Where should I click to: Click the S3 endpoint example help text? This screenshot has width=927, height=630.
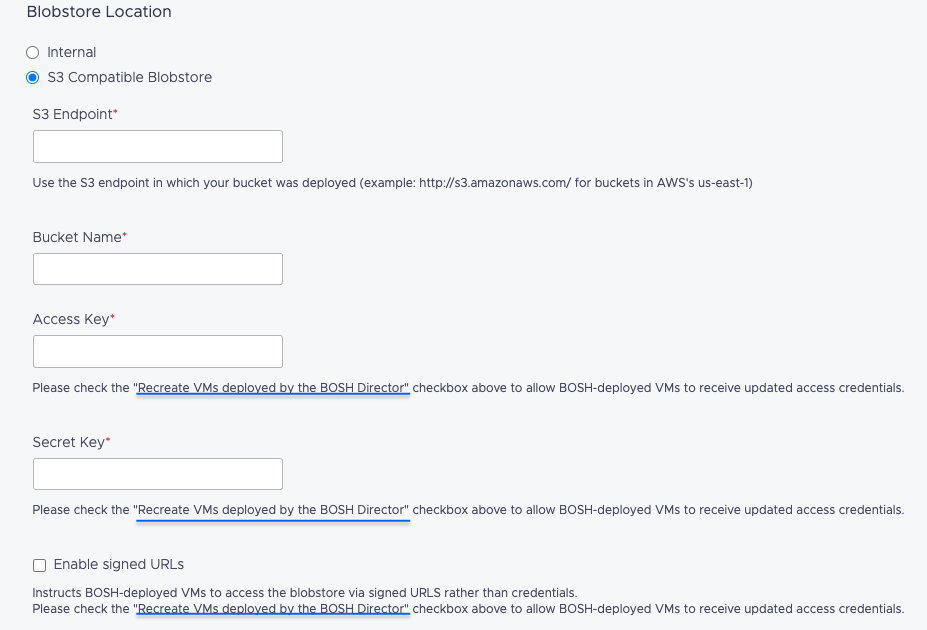click(392, 182)
